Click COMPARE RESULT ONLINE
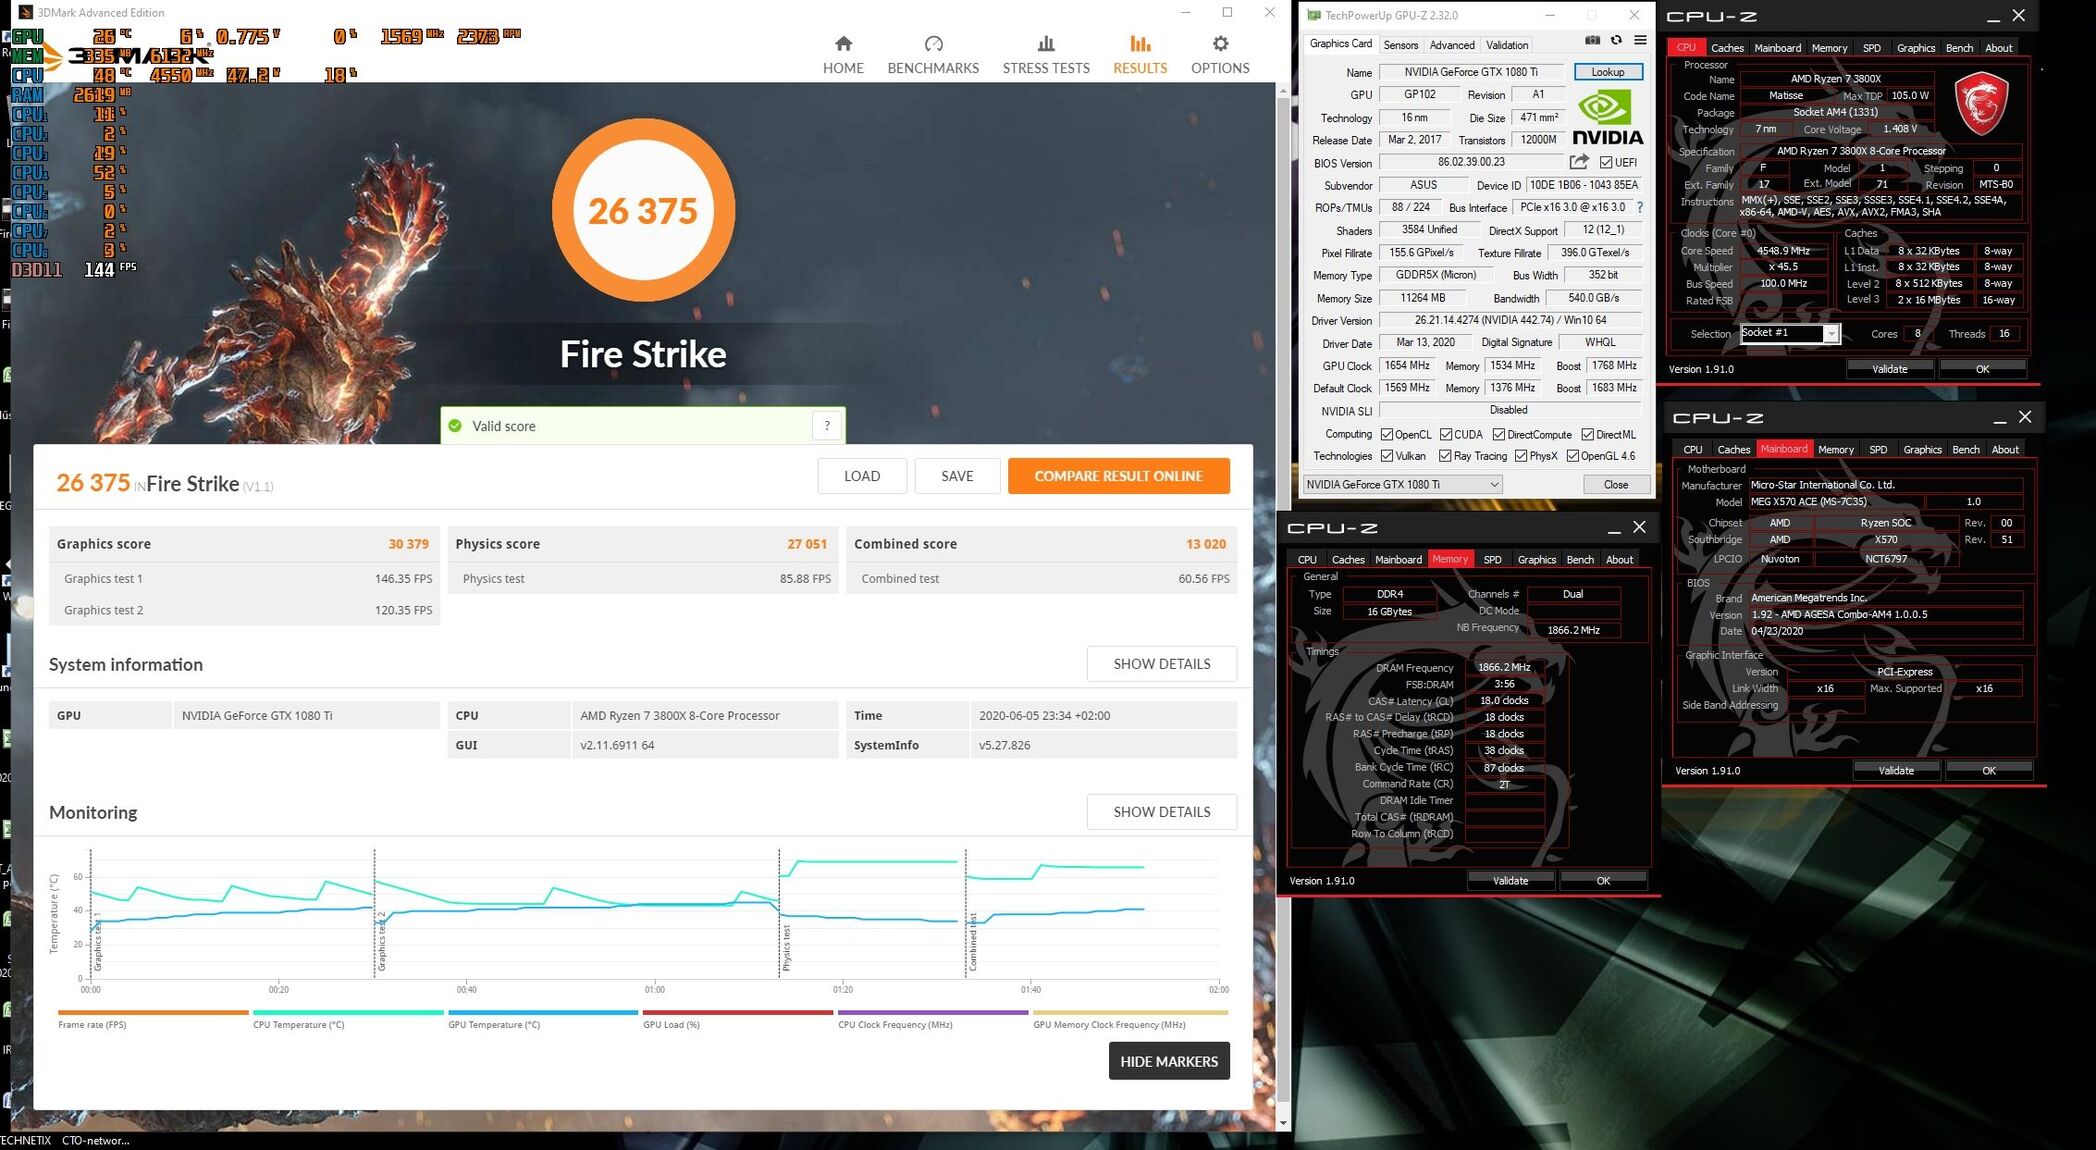Viewport: 2096px width, 1150px height. click(1118, 476)
